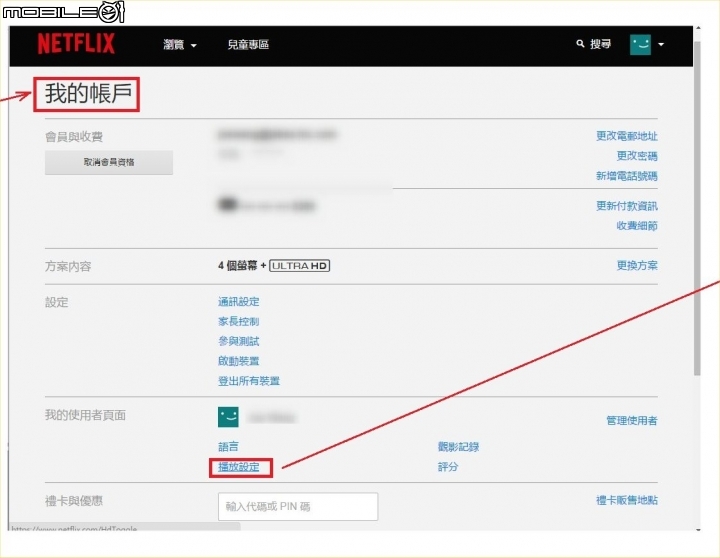720x558 pixels.
Task: Open 通訊設定 communication settings
Action: coord(238,302)
